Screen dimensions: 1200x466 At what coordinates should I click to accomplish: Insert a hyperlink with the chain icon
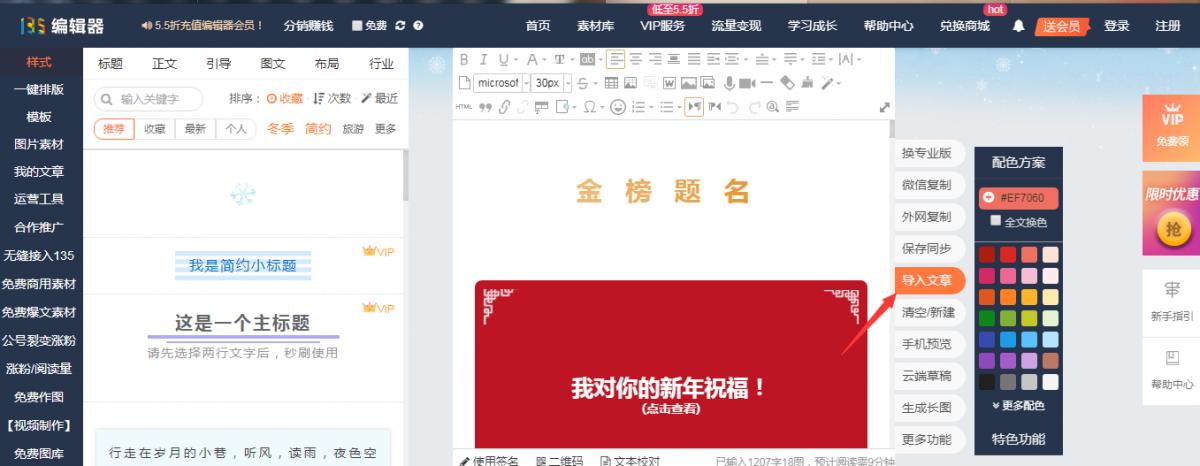pos(505,107)
